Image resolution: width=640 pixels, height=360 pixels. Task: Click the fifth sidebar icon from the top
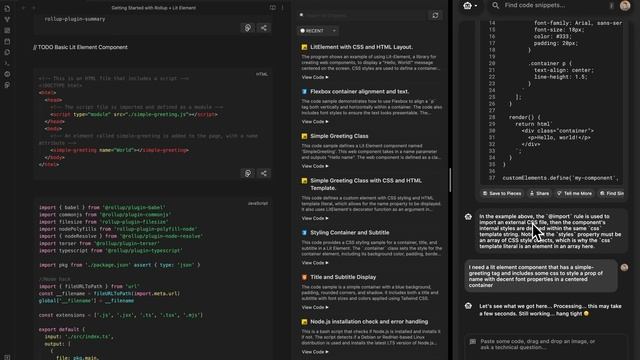pos(7,52)
